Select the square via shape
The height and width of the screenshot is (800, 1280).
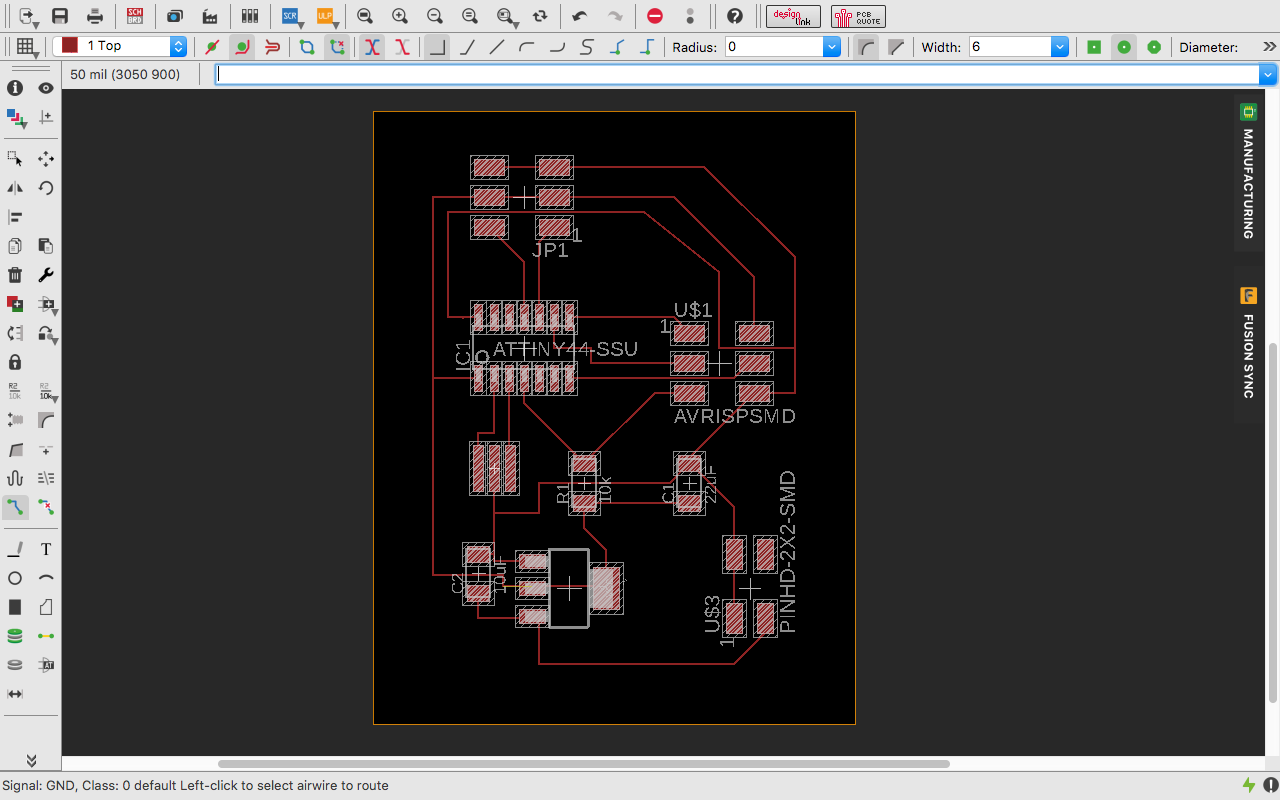pos(1094,47)
